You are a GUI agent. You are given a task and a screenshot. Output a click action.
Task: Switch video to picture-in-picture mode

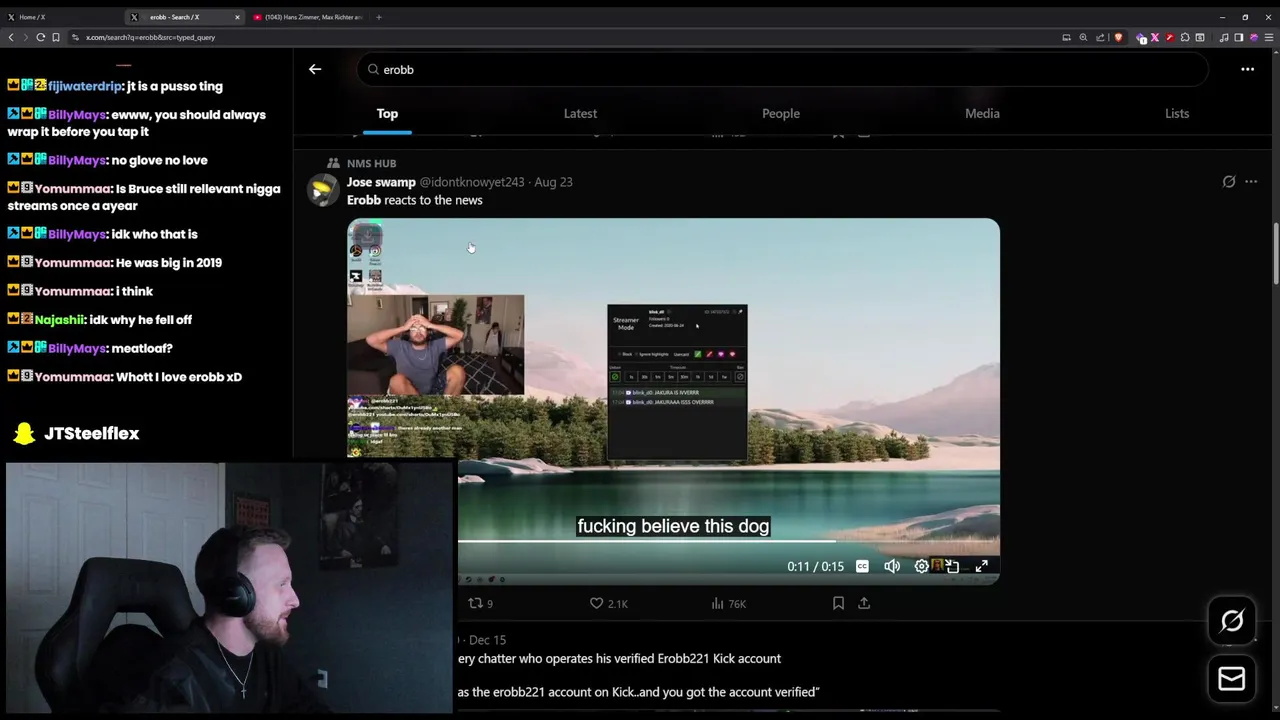(952, 566)
